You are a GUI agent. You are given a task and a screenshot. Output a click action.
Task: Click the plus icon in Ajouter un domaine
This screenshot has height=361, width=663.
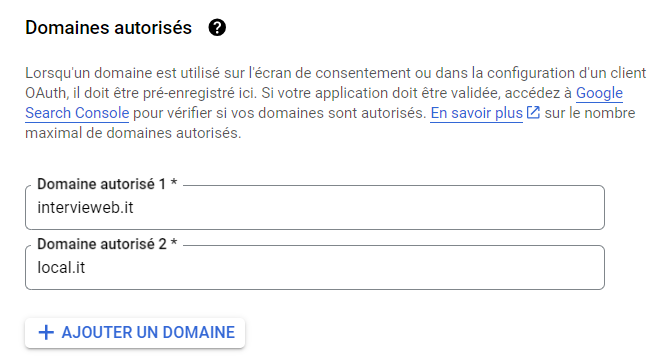coord(46,333)
